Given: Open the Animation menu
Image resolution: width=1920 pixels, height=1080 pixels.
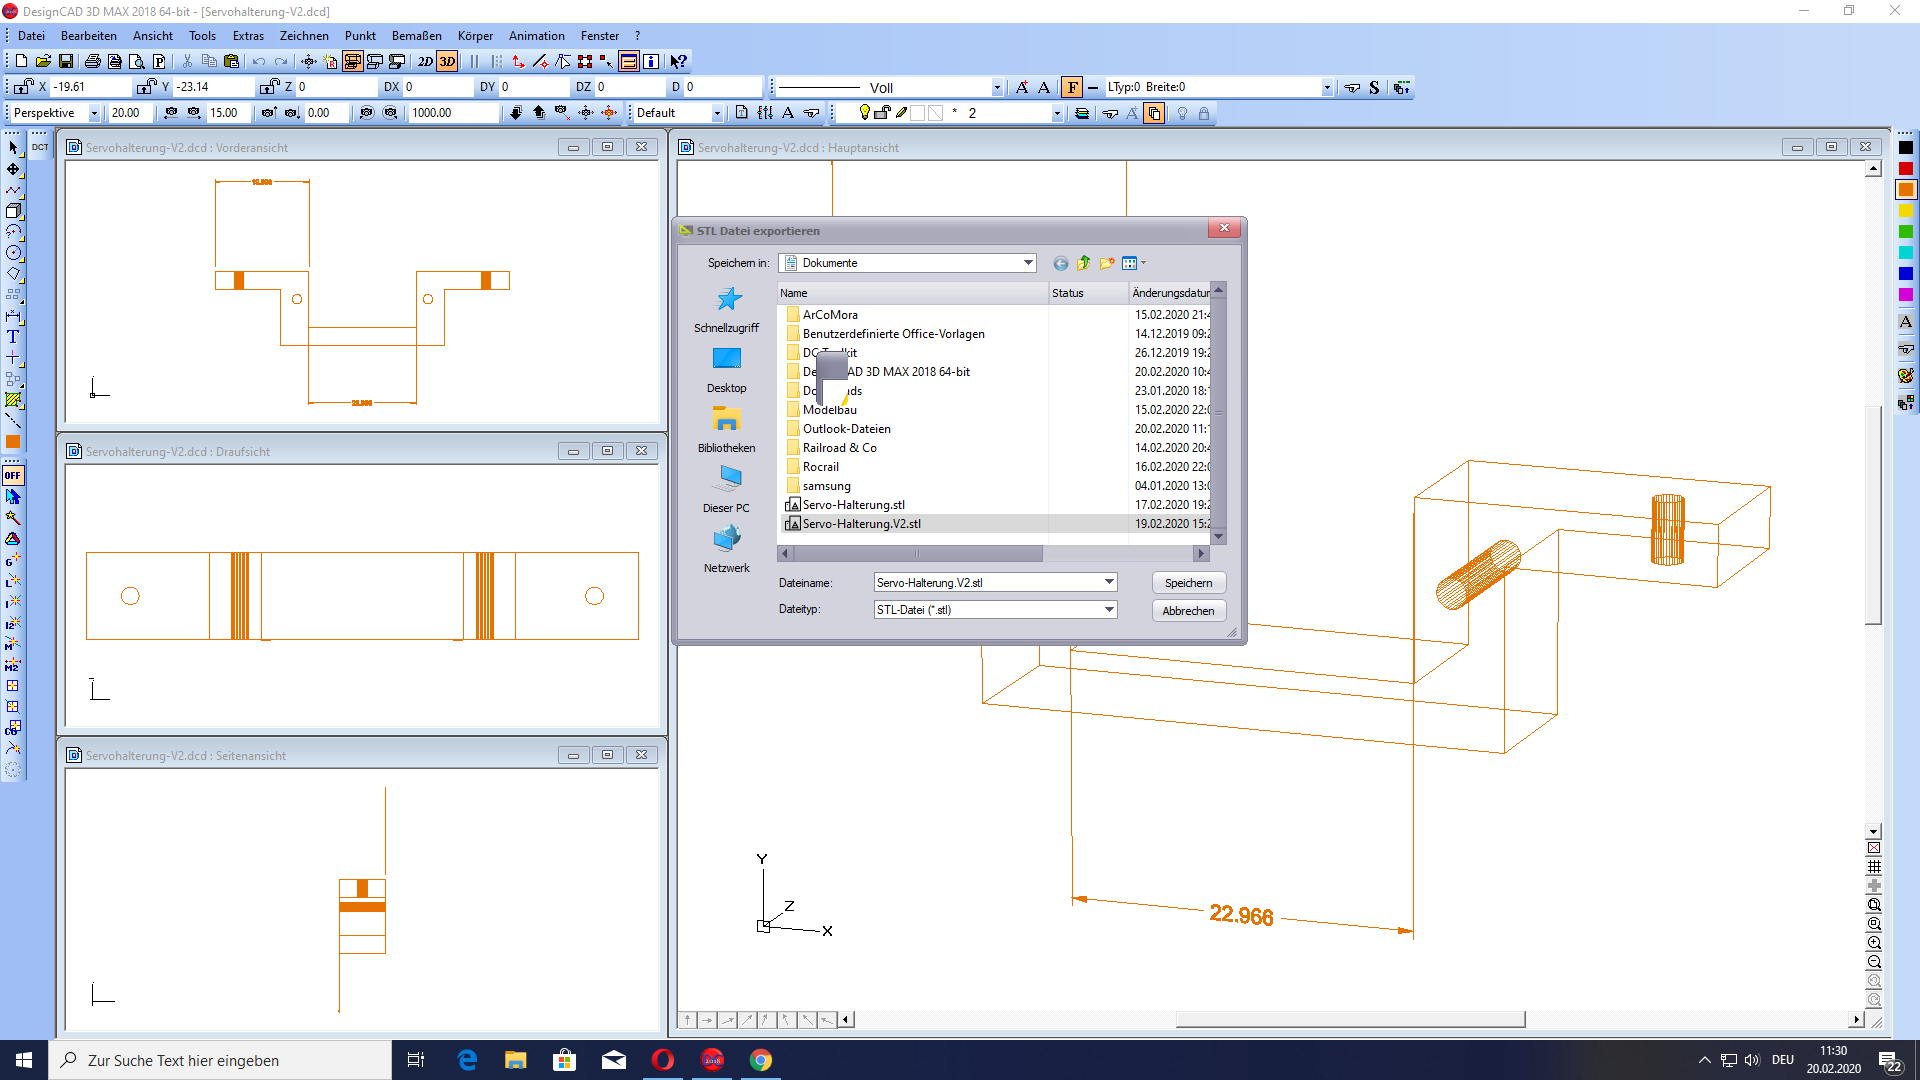Looking at the screenshot, I should click(537, 36).
